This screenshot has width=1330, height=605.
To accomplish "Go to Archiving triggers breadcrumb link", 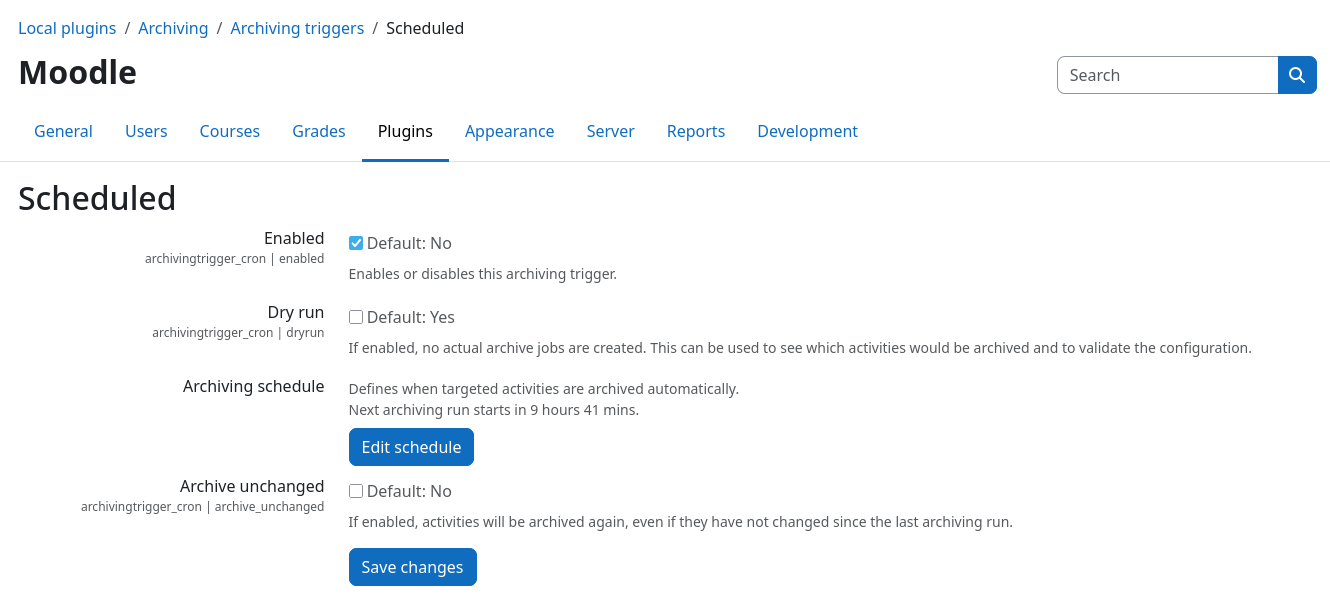I will (x=297, y=28).
